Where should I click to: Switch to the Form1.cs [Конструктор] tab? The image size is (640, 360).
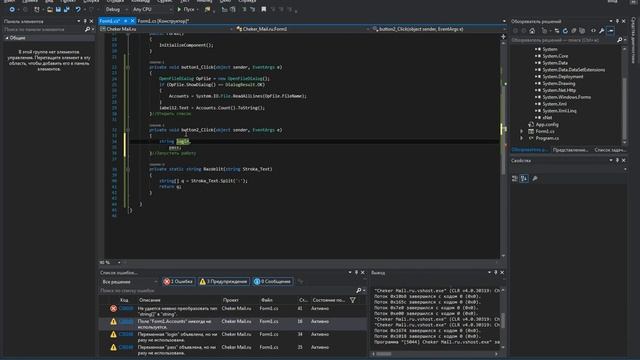[x=163, y=21]
